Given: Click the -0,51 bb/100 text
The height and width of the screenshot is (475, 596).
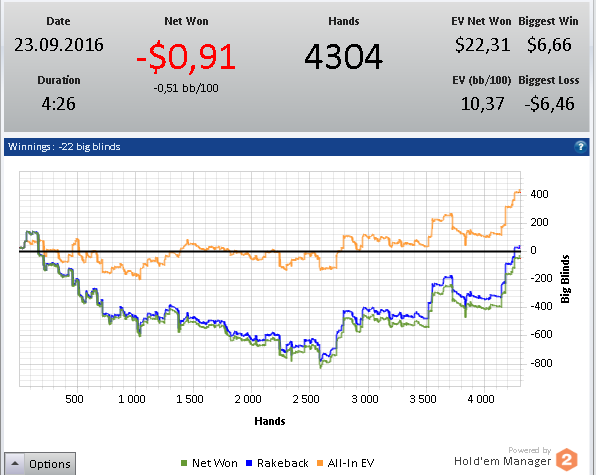Looking at the screenshot, I should coord(186,88).
